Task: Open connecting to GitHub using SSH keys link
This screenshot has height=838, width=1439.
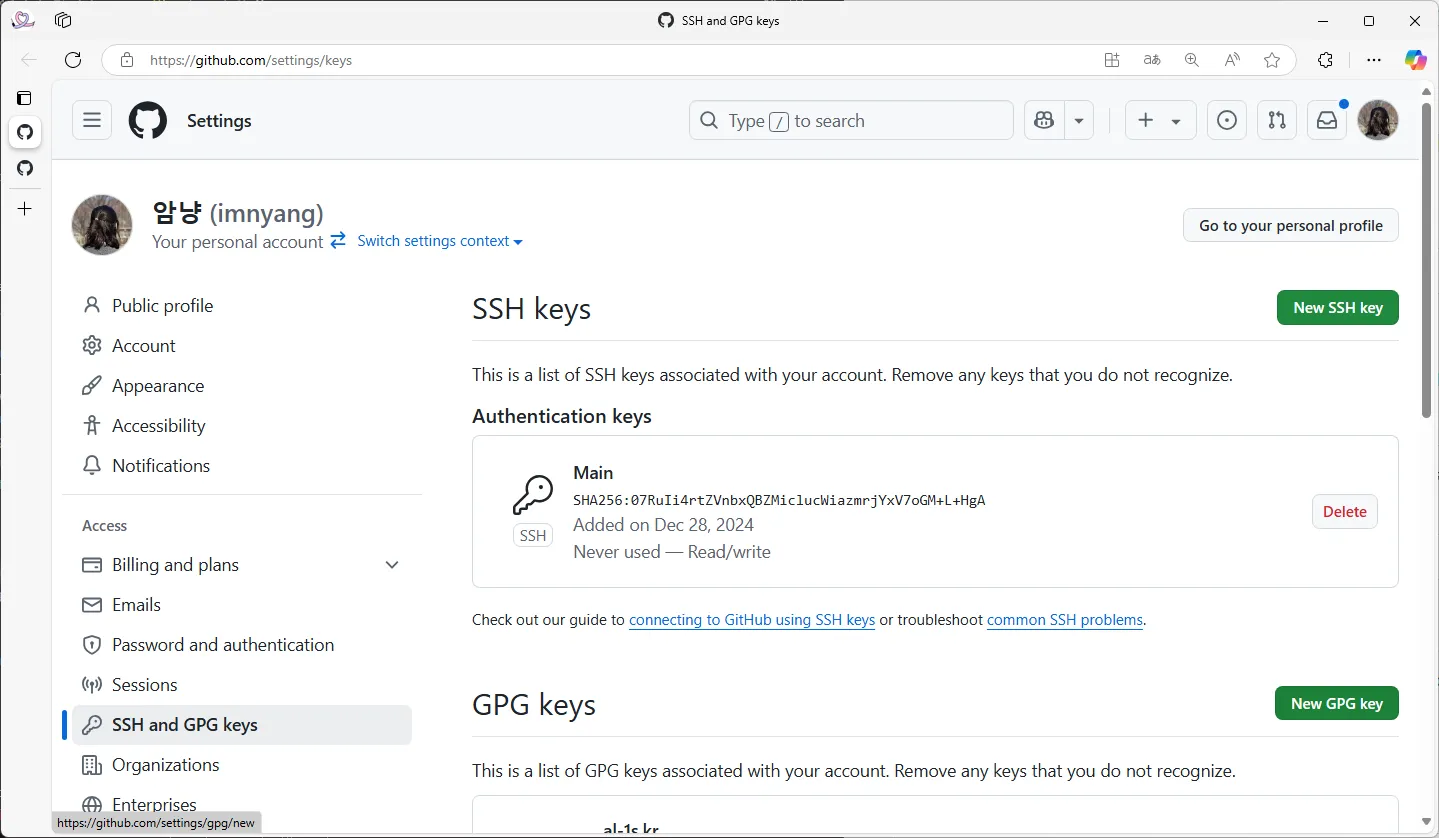Action: coord(752,620)
